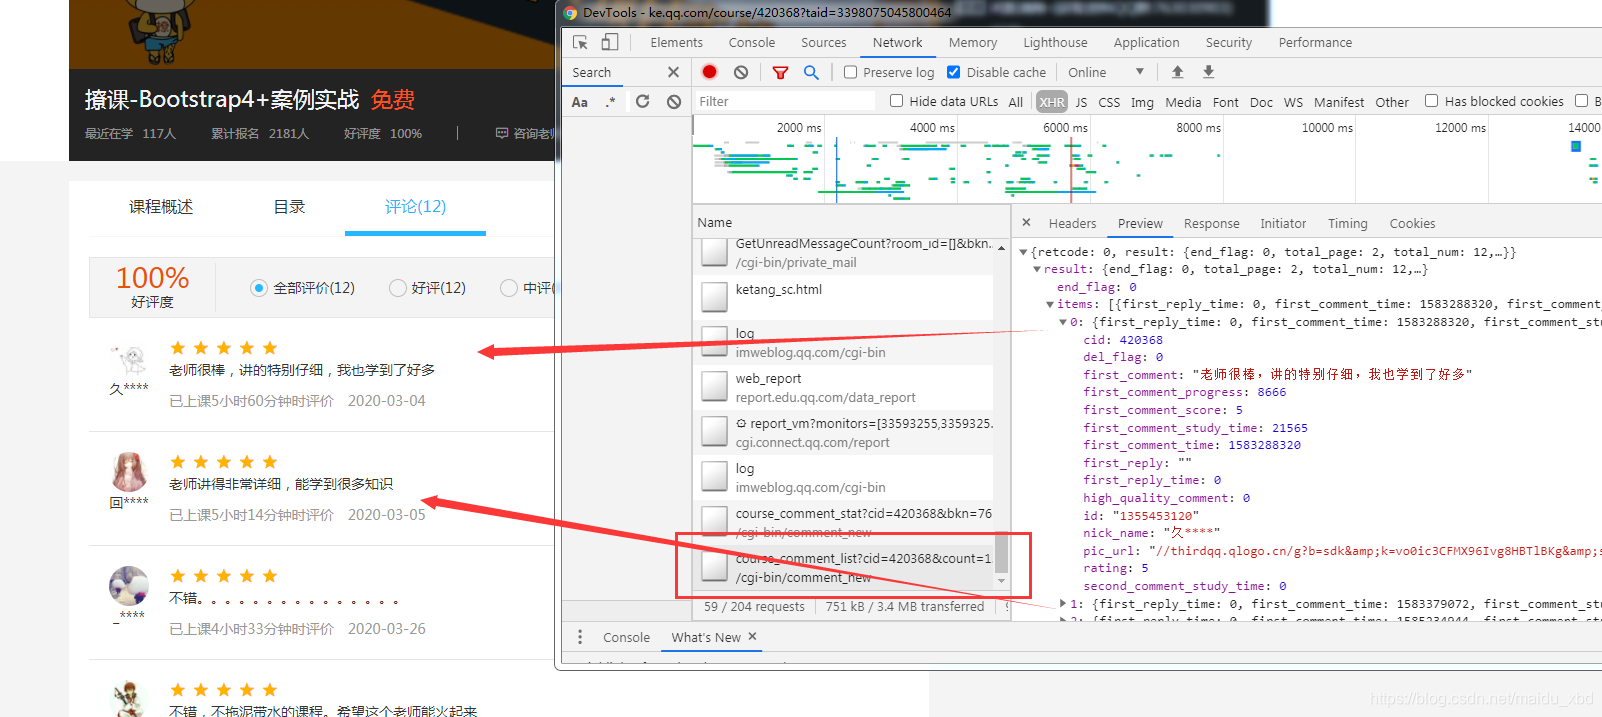Collapse the items array node
This screenshot has height=717, width=1602.
point(1050,304)
